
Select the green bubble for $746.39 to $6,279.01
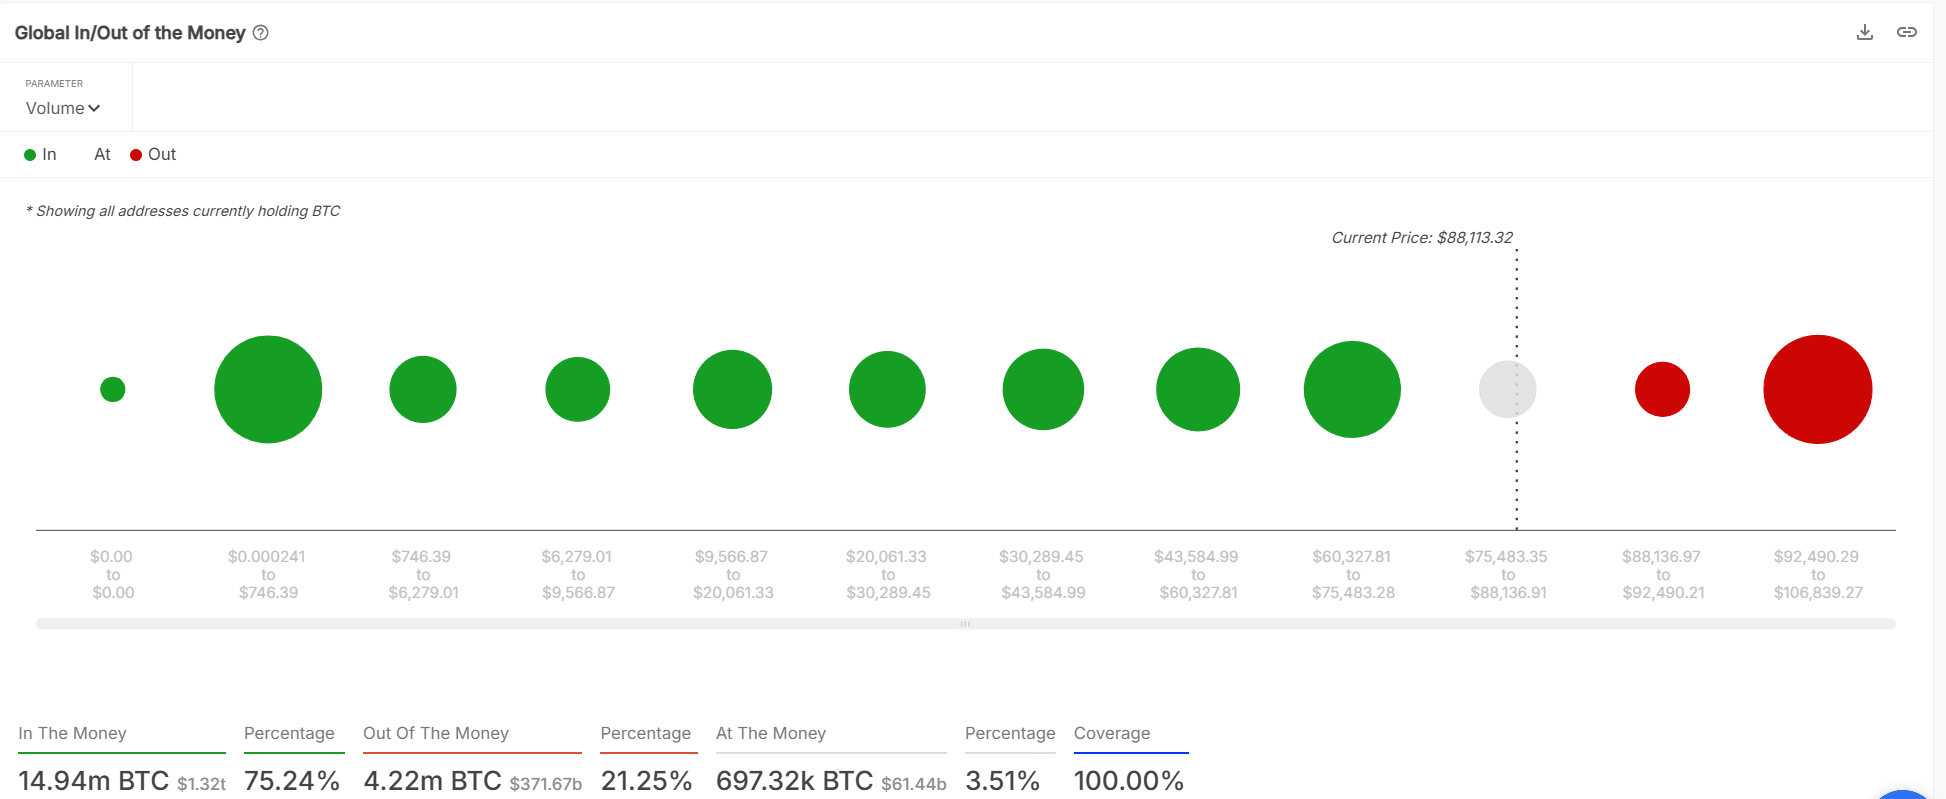(423, 389)
